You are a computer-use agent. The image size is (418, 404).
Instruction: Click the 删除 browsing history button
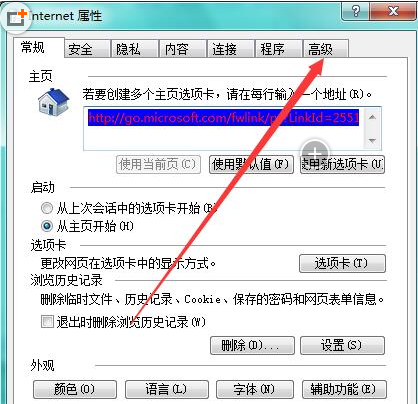(252, 345)
